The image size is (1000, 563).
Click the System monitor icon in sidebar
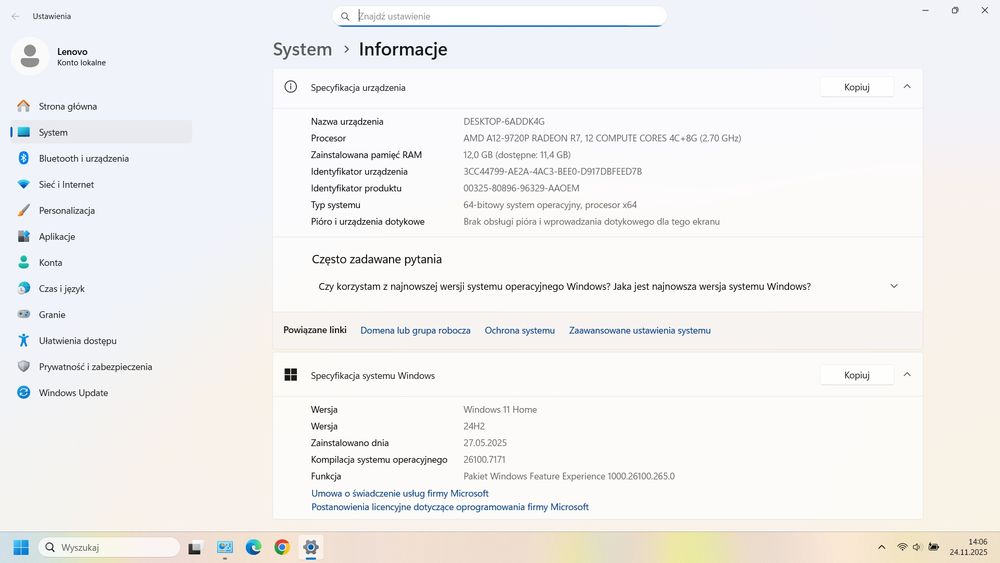point(24,132)
